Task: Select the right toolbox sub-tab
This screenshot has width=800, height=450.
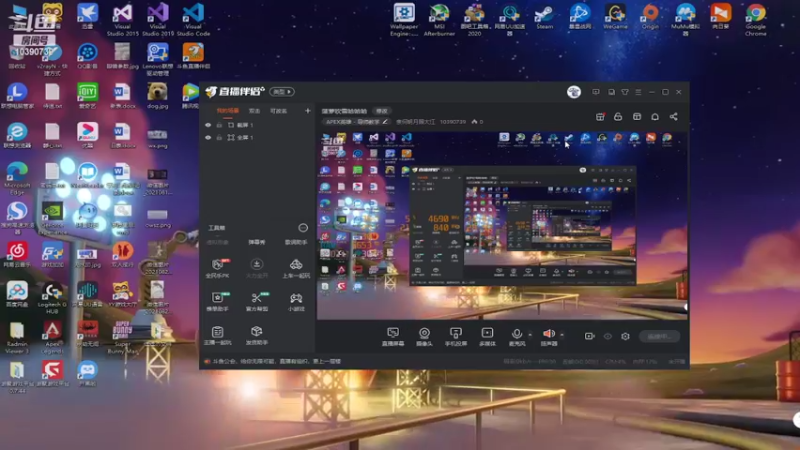Action: 296,242
